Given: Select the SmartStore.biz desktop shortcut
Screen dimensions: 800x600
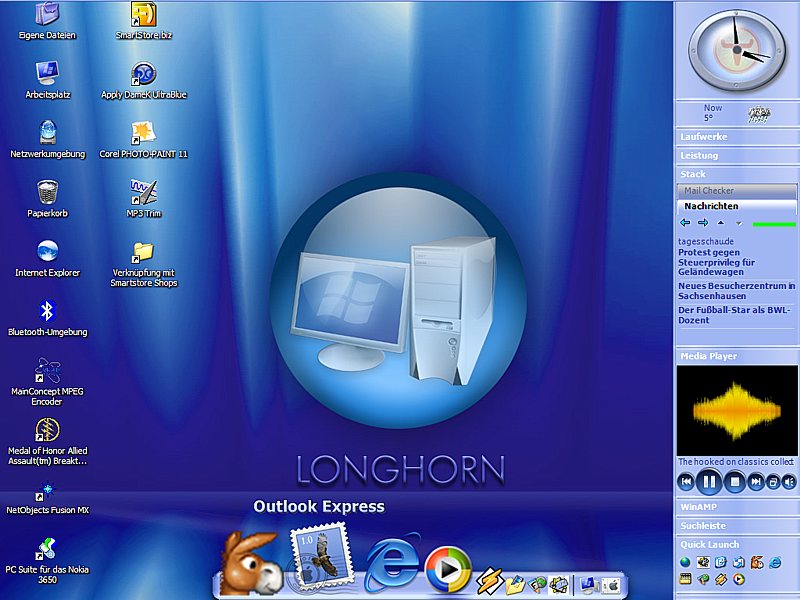Looking at the screenshot, I should (143, 20).
